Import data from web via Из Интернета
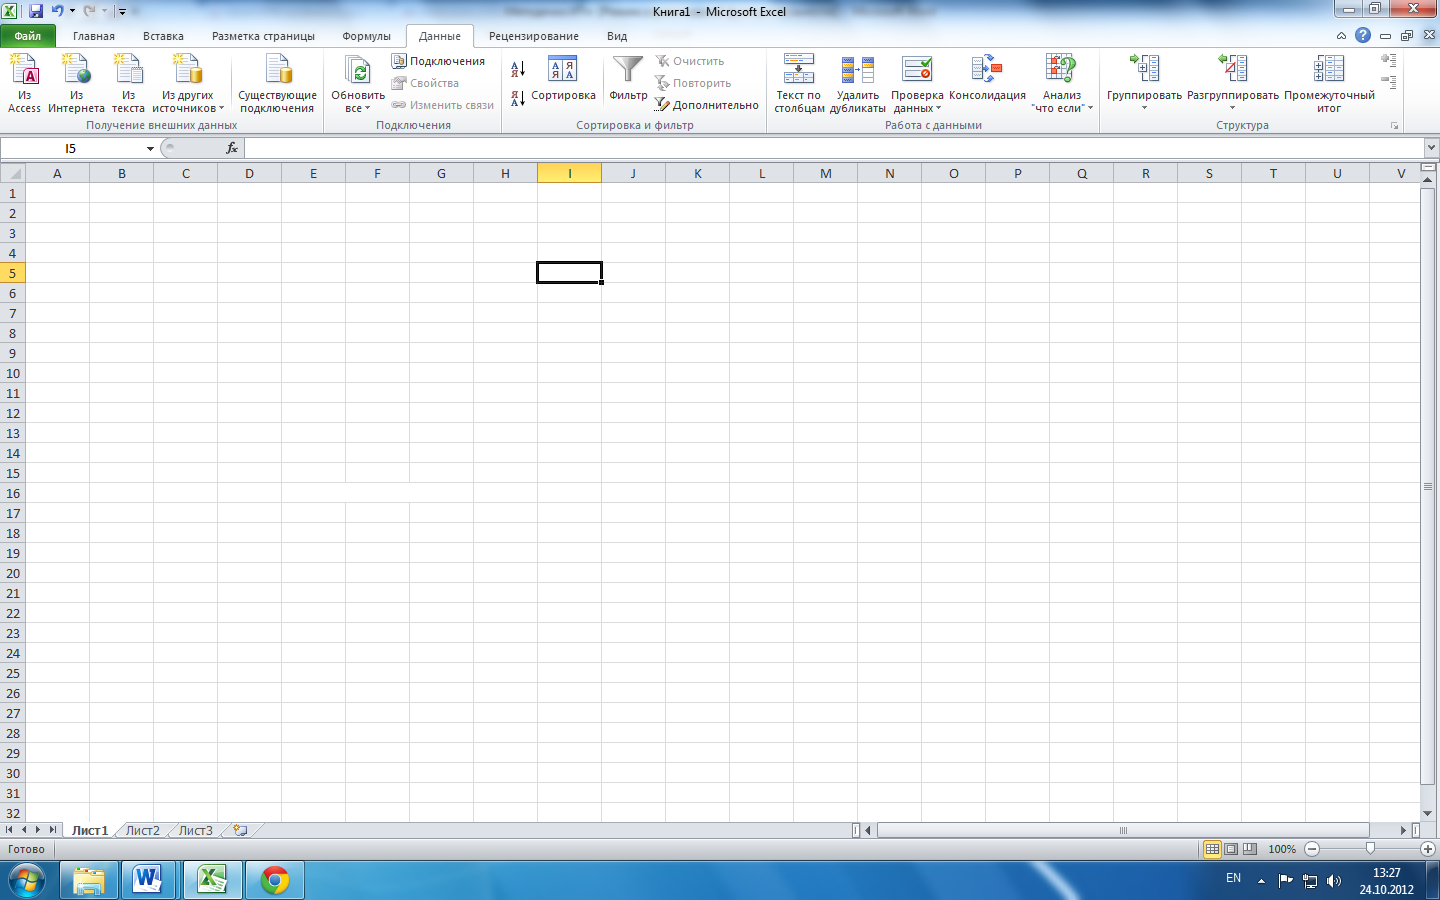 pyautogui.click(x=76, y=83)
